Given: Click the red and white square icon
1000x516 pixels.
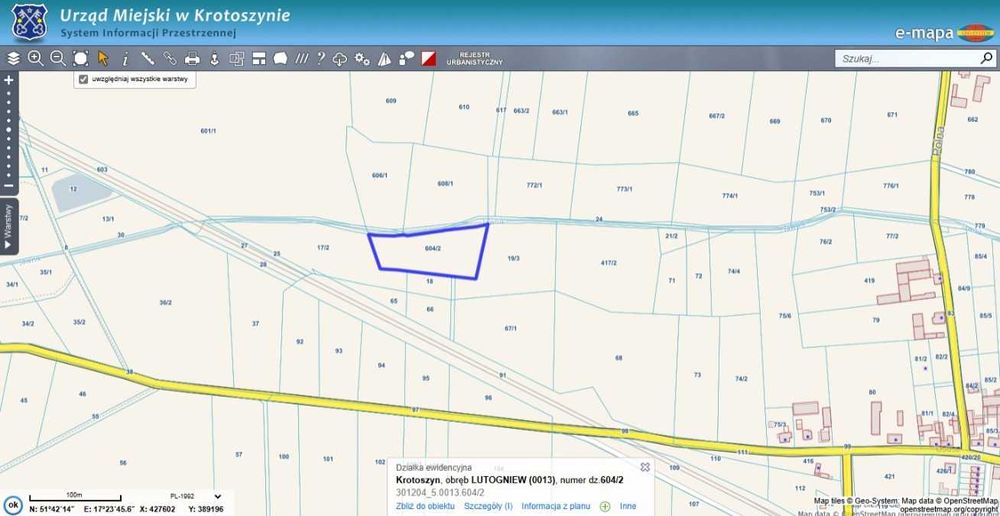Looking at the screenshot, I should [x=428, y=59].
